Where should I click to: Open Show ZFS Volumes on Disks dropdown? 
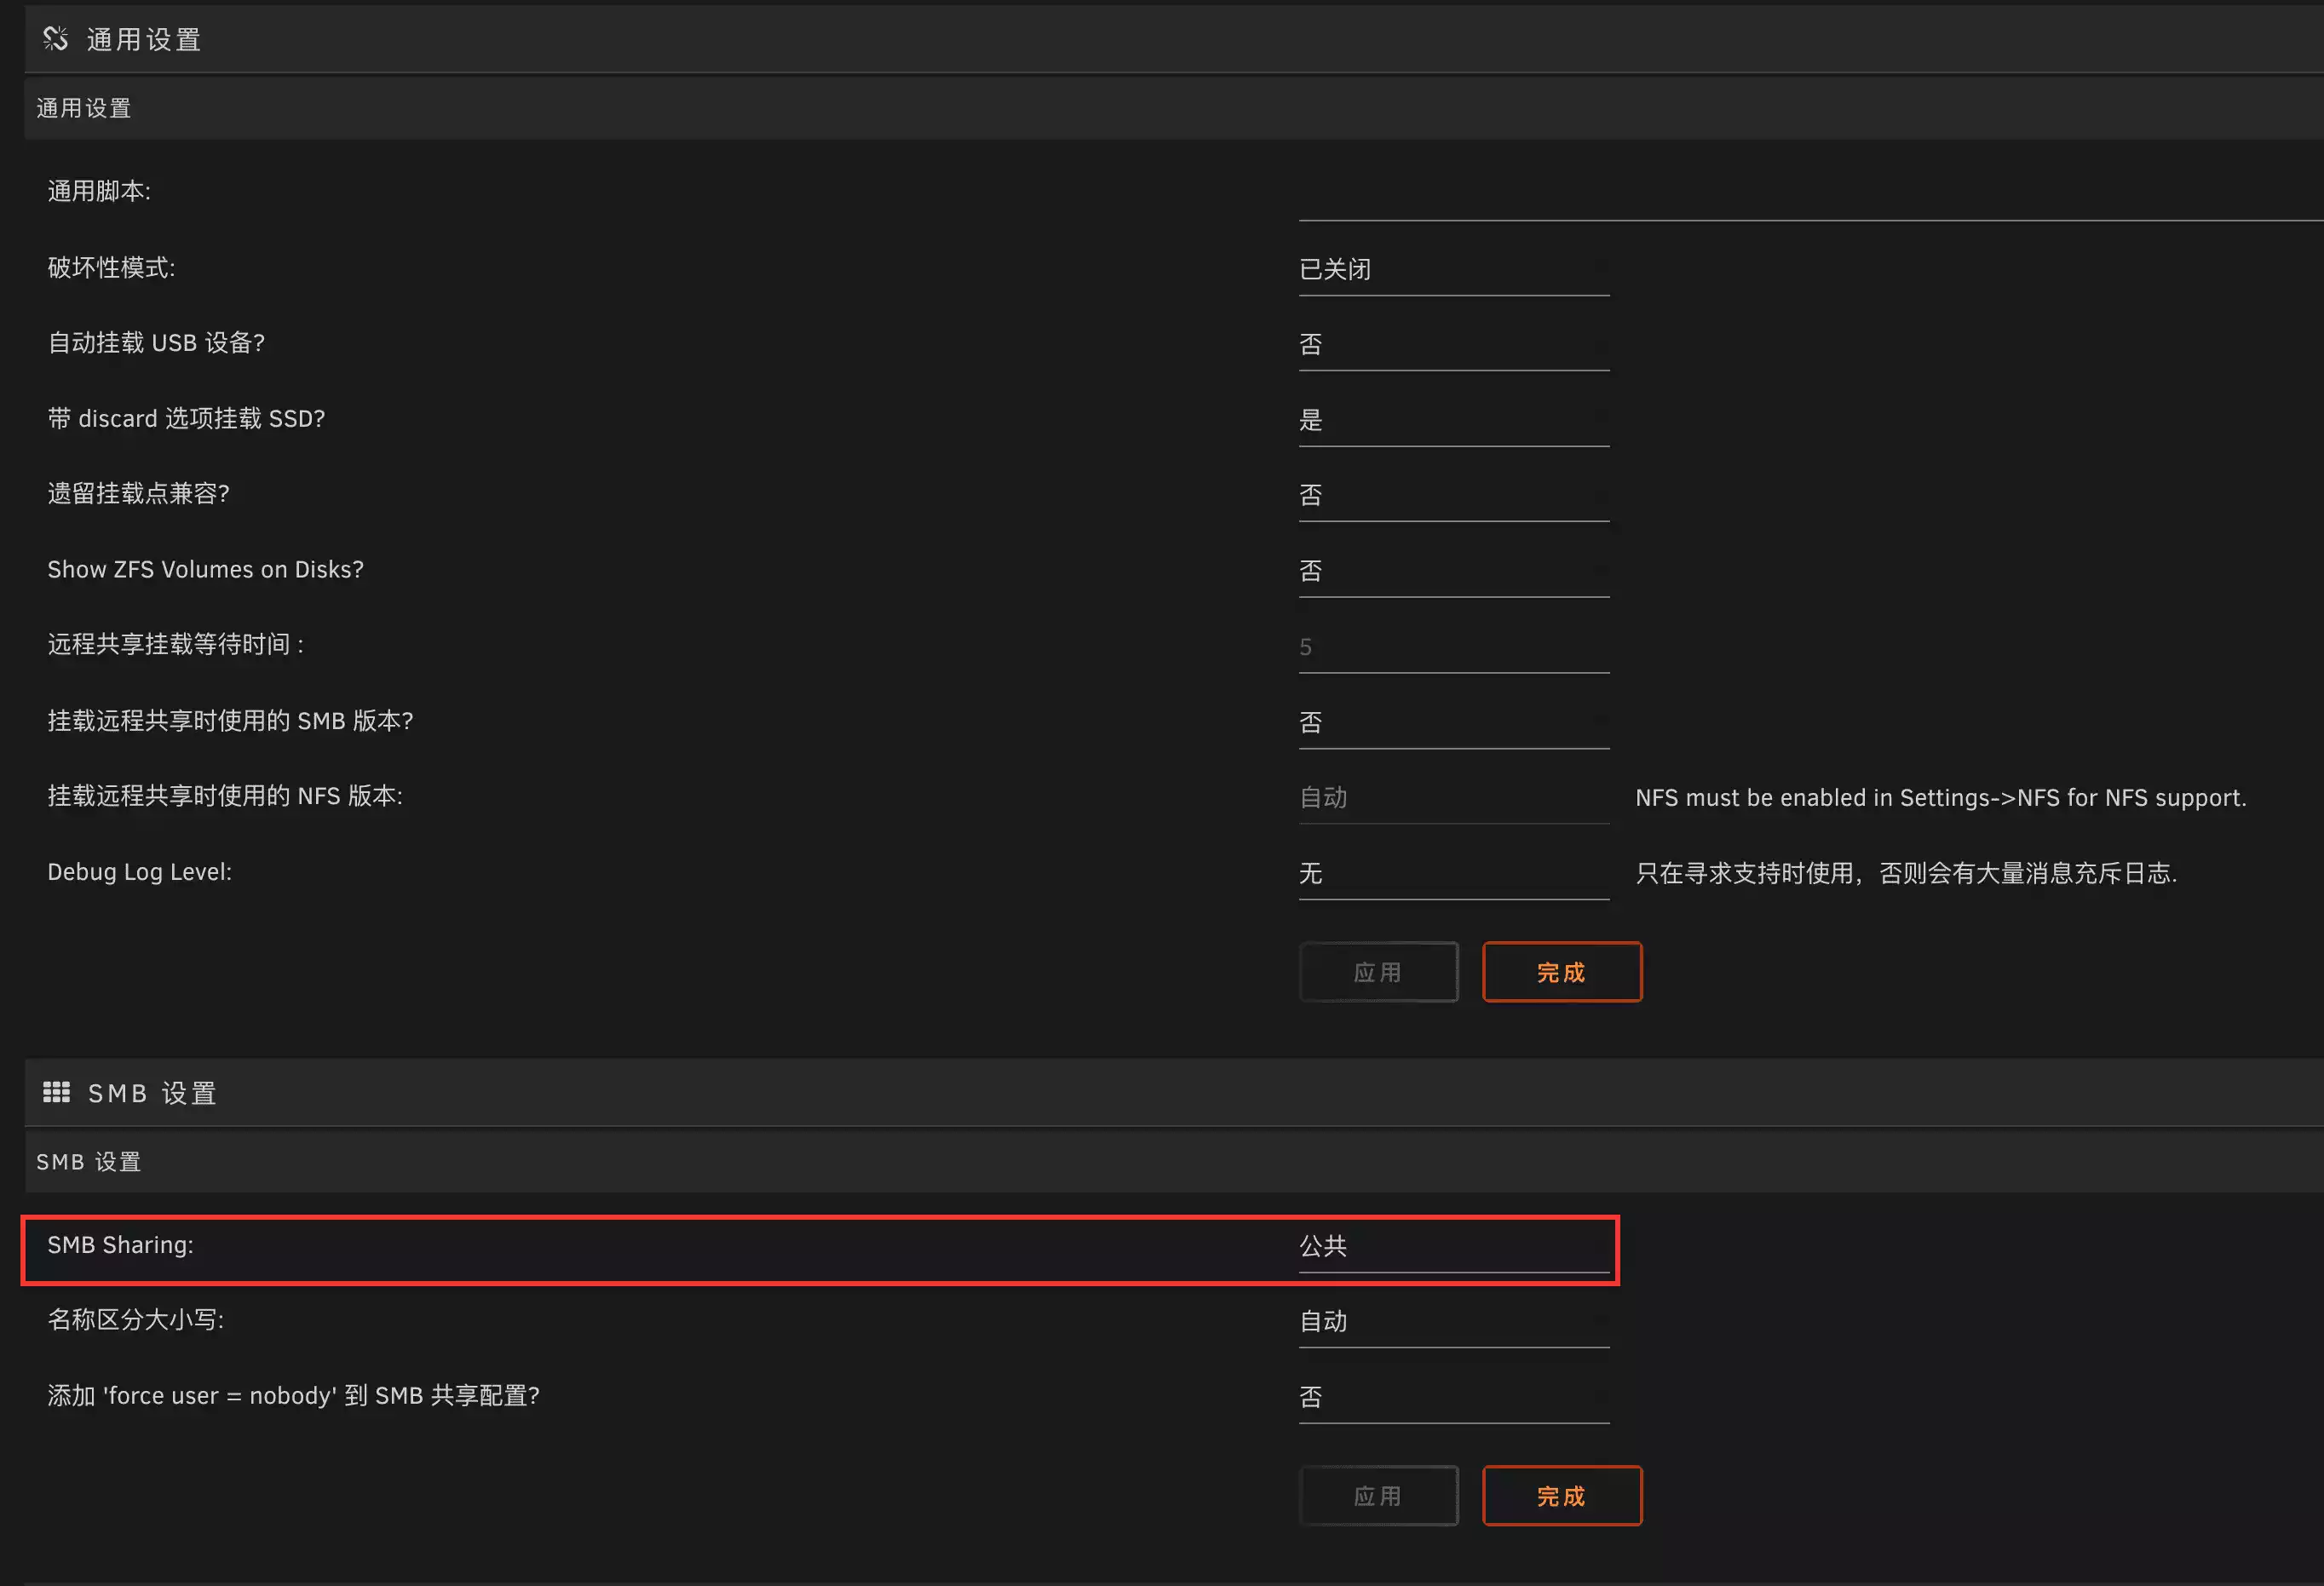[x=1453, y=571]
